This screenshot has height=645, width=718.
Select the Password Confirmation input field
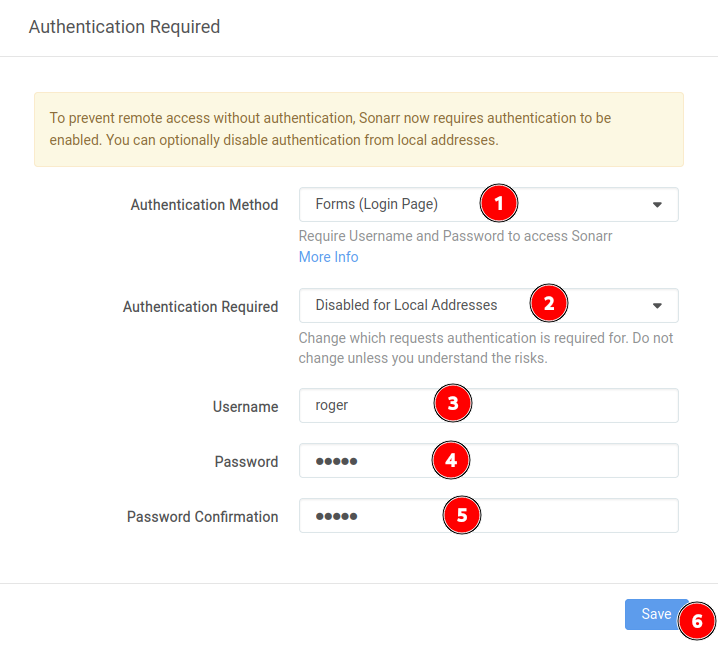[489, 515]
